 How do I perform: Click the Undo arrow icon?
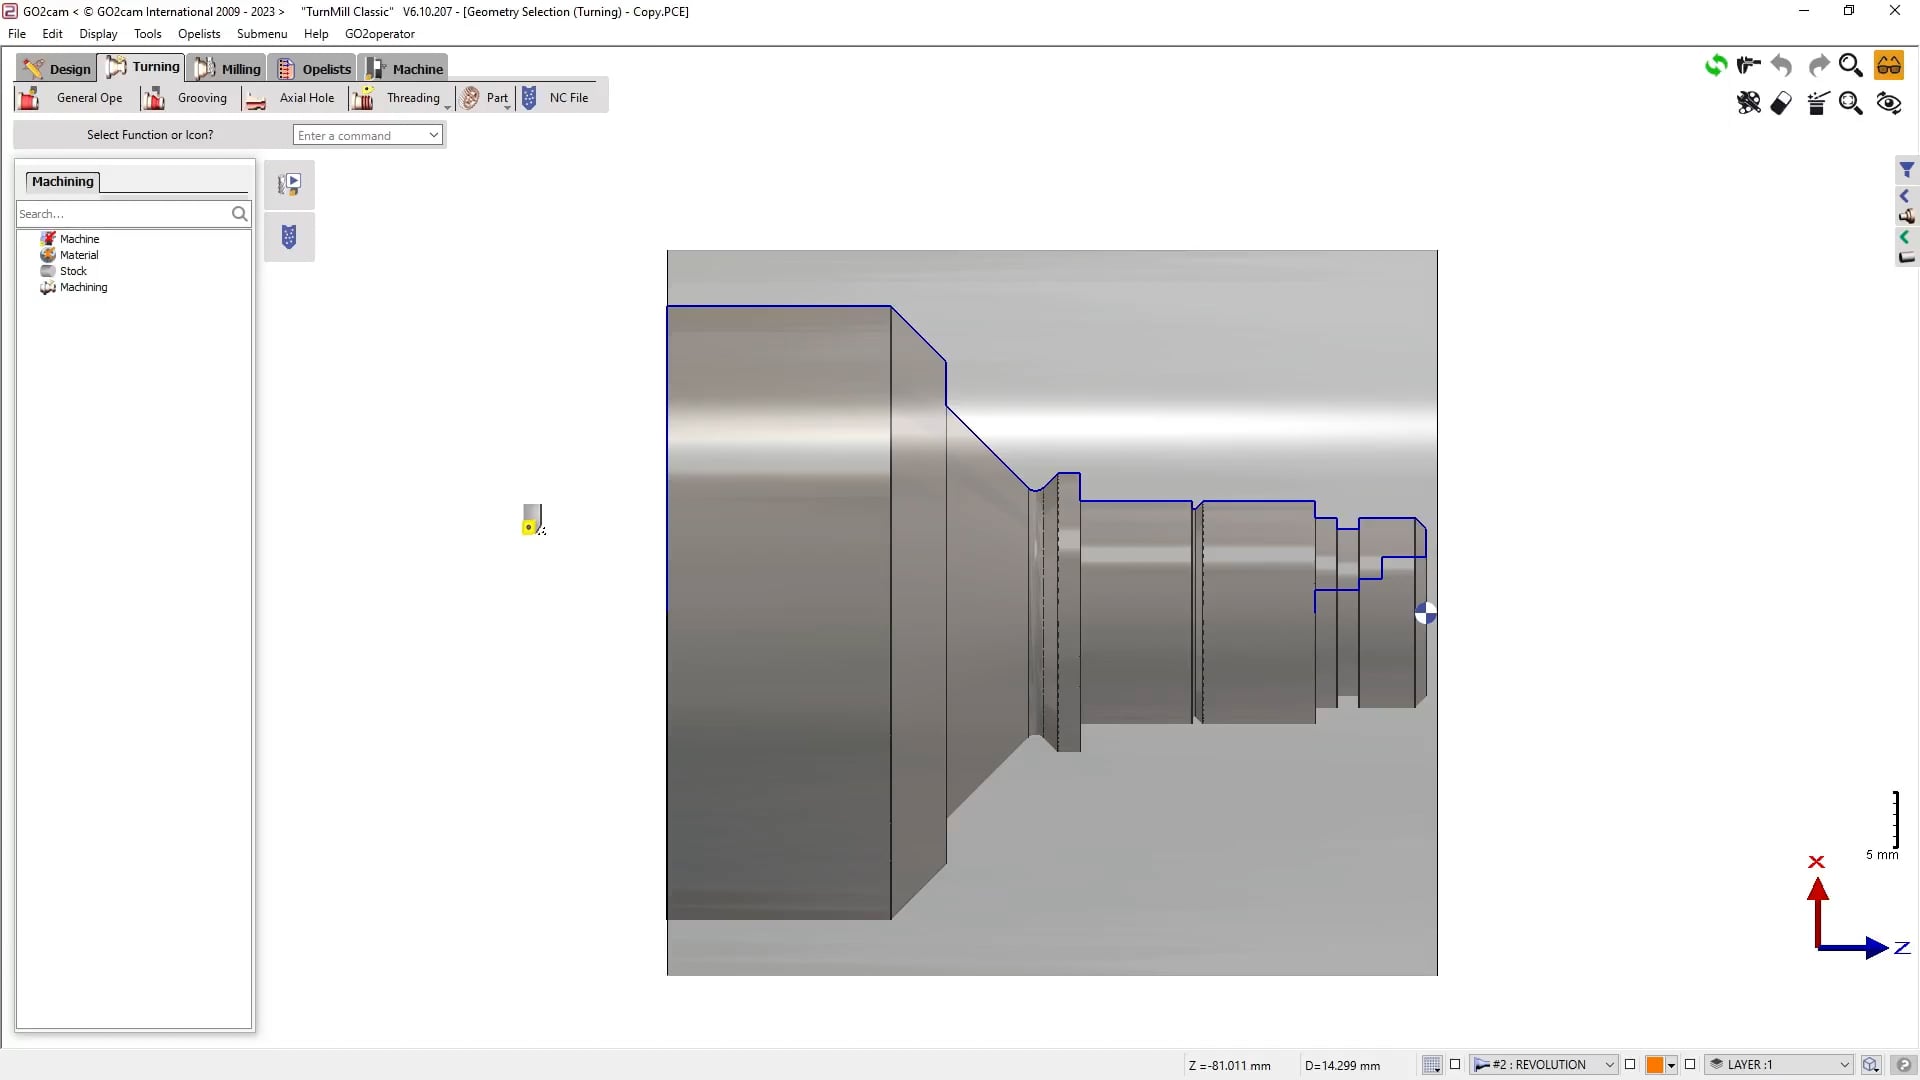1781,65
